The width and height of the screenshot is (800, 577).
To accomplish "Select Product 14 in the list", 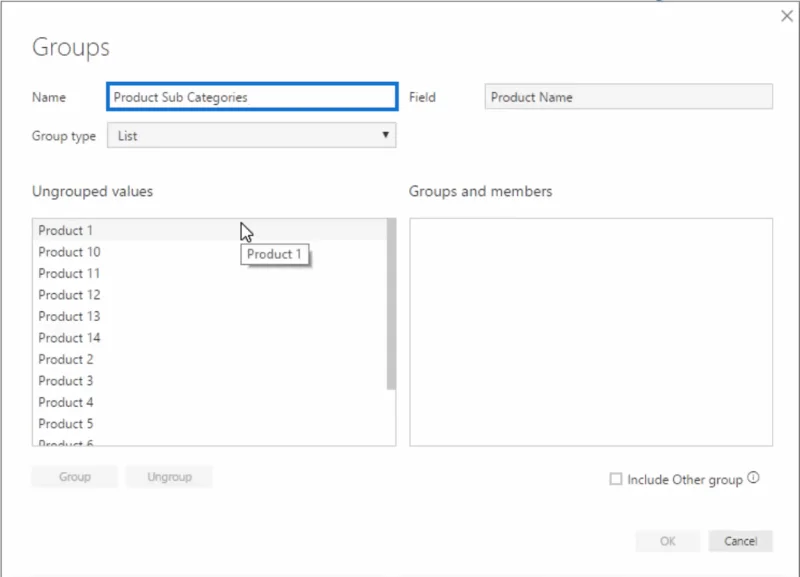I will 210,337.
